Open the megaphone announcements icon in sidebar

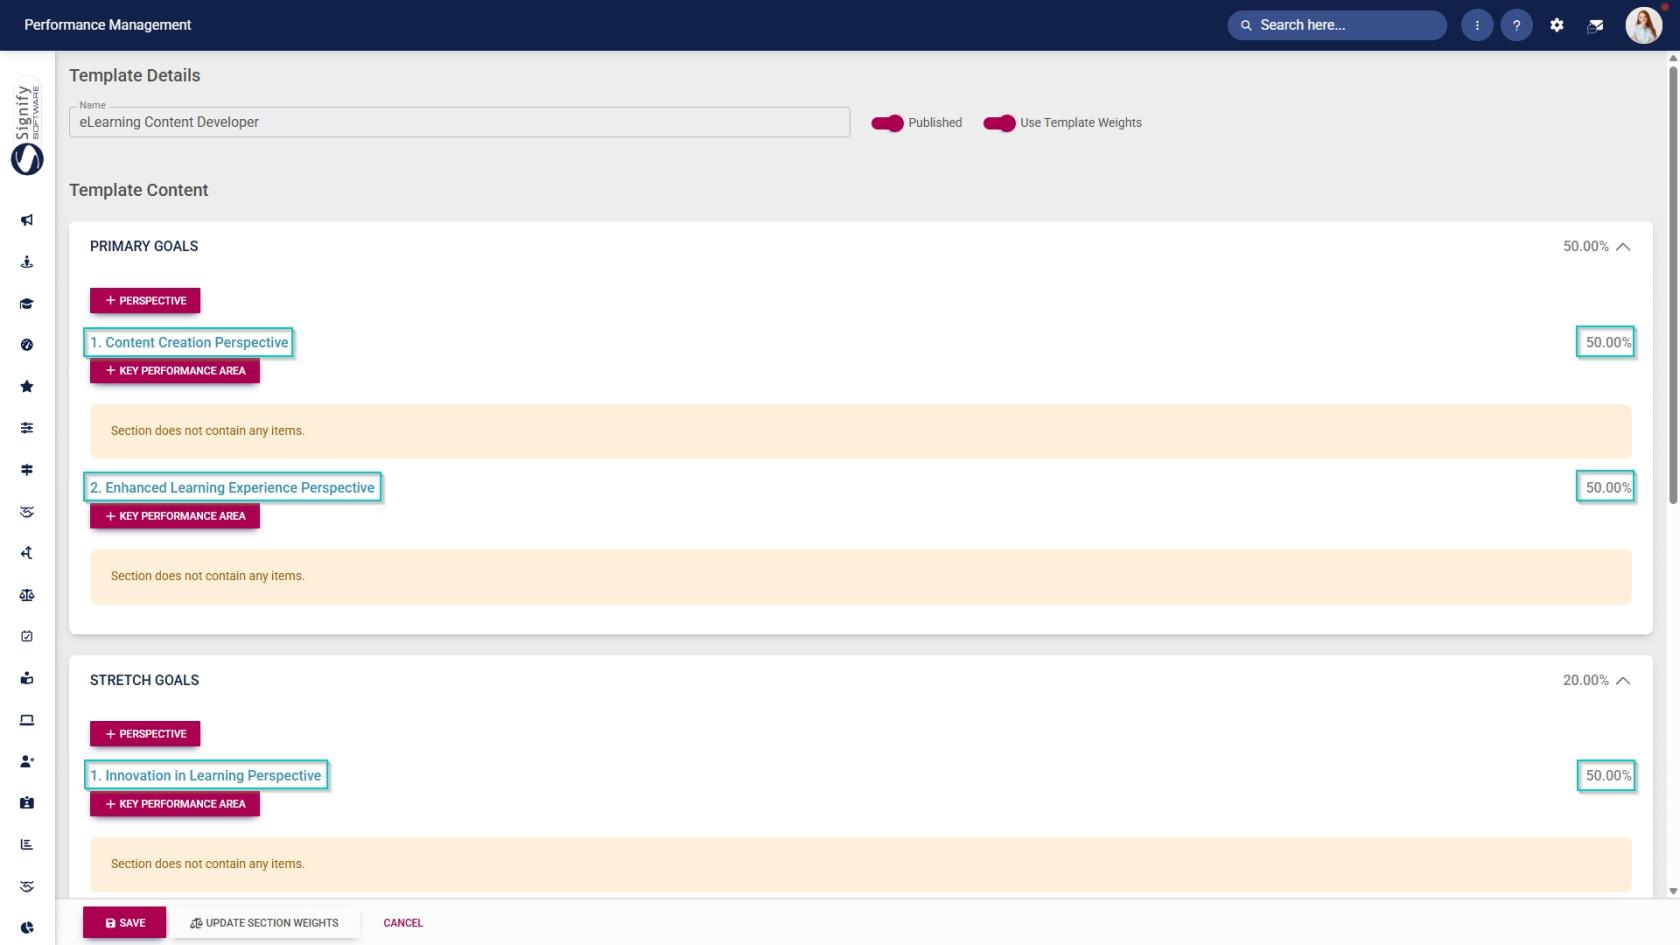point(27,220)
